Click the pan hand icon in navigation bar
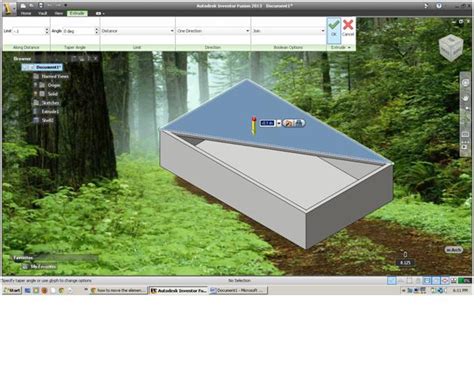Screen dimensions: 474x378 (465, 98)
